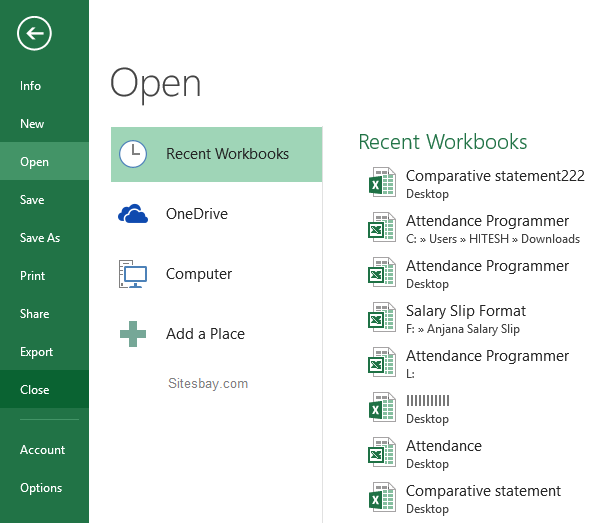Open the Print menu item
Screen dimensions: 599x523
coord(44,275)
